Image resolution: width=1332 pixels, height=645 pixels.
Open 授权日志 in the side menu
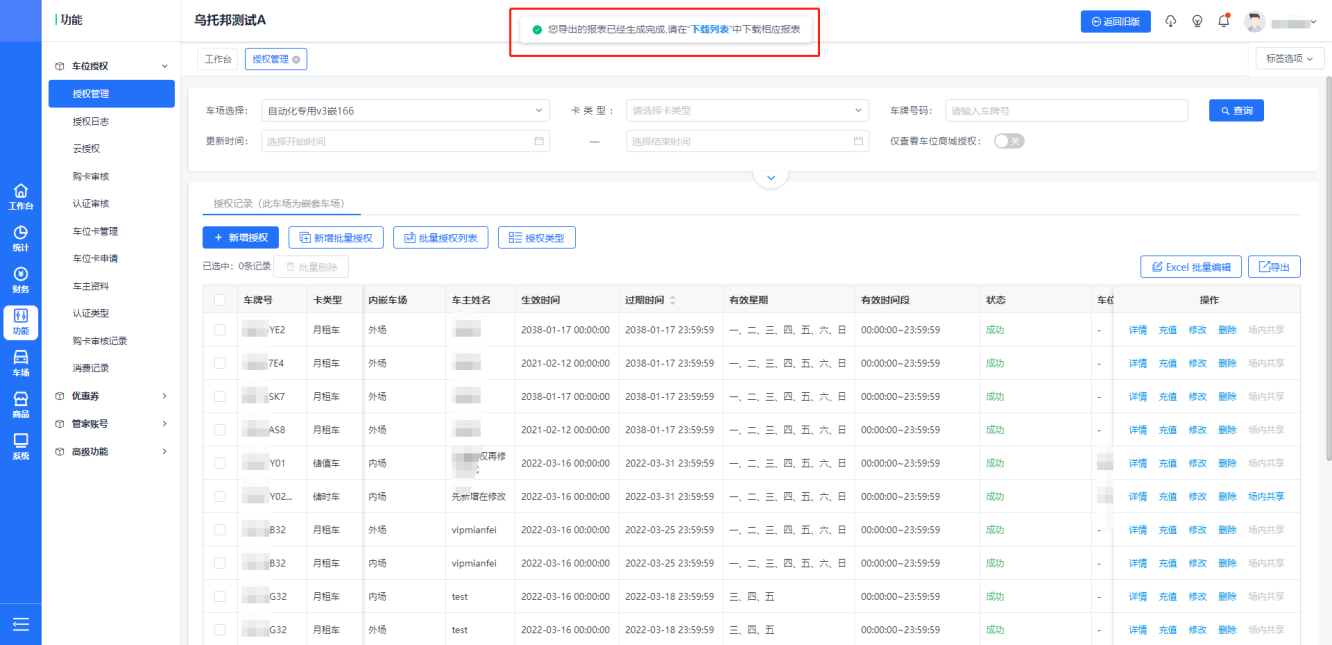tap(91, 121)
